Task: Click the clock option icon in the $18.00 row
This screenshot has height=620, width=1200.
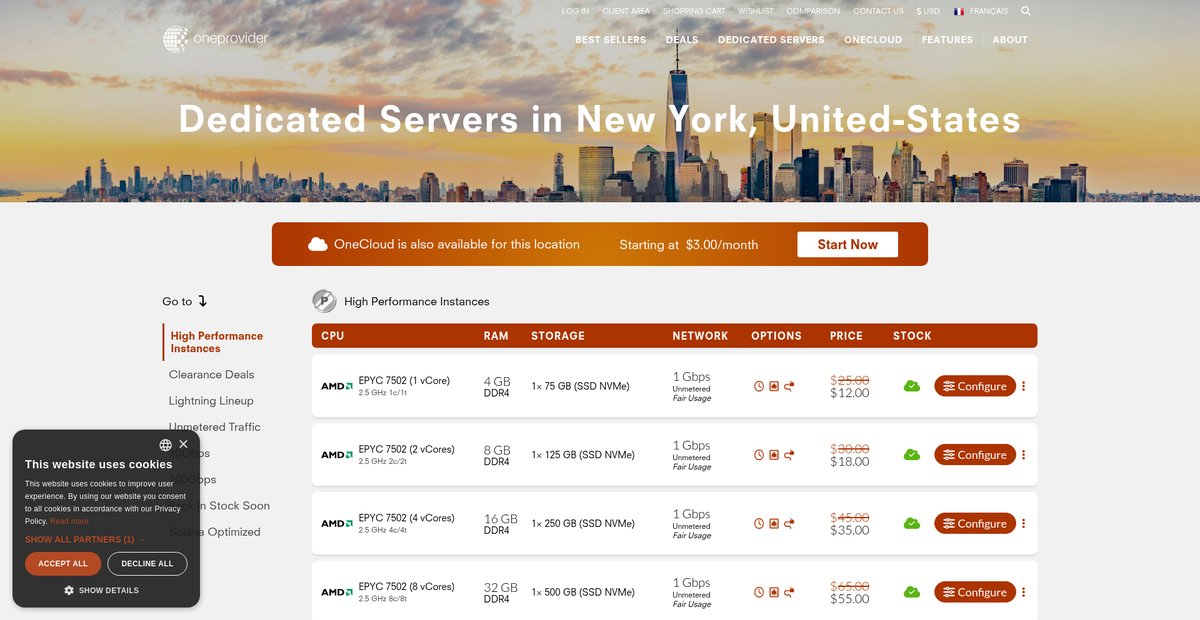Action: tap(759, 455)
